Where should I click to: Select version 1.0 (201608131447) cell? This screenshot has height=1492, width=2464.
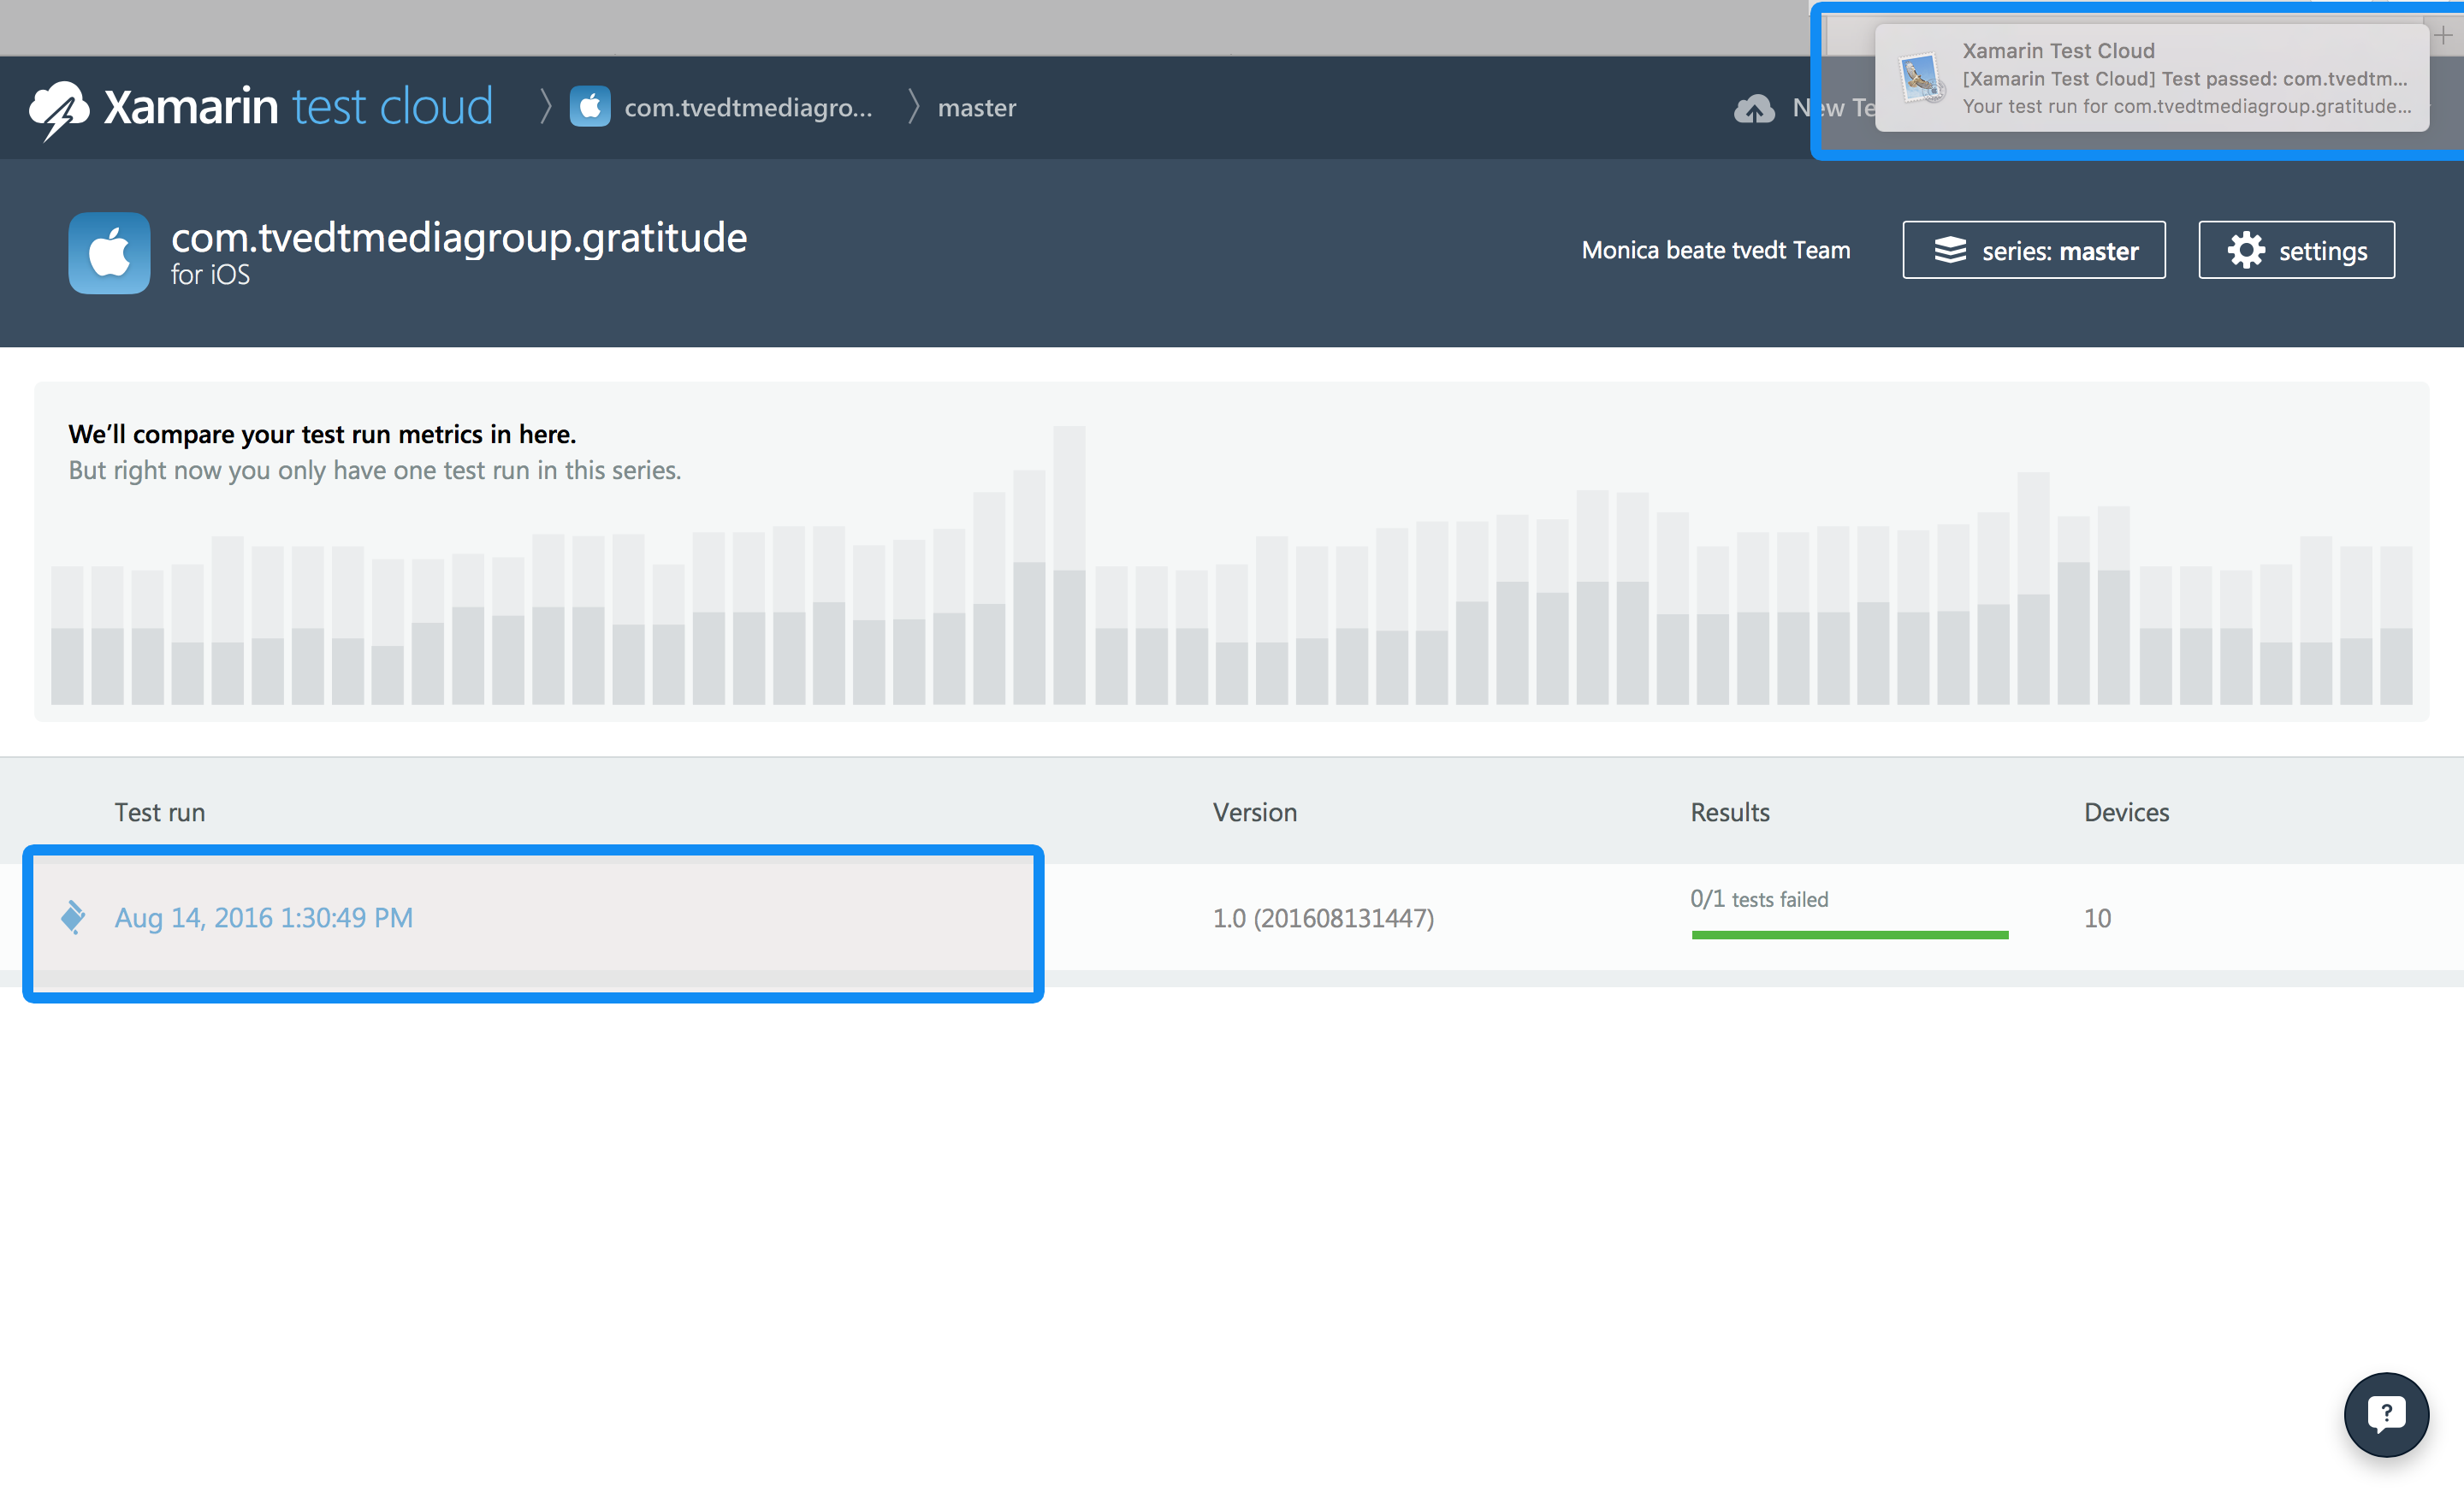tap(1323, 918)
